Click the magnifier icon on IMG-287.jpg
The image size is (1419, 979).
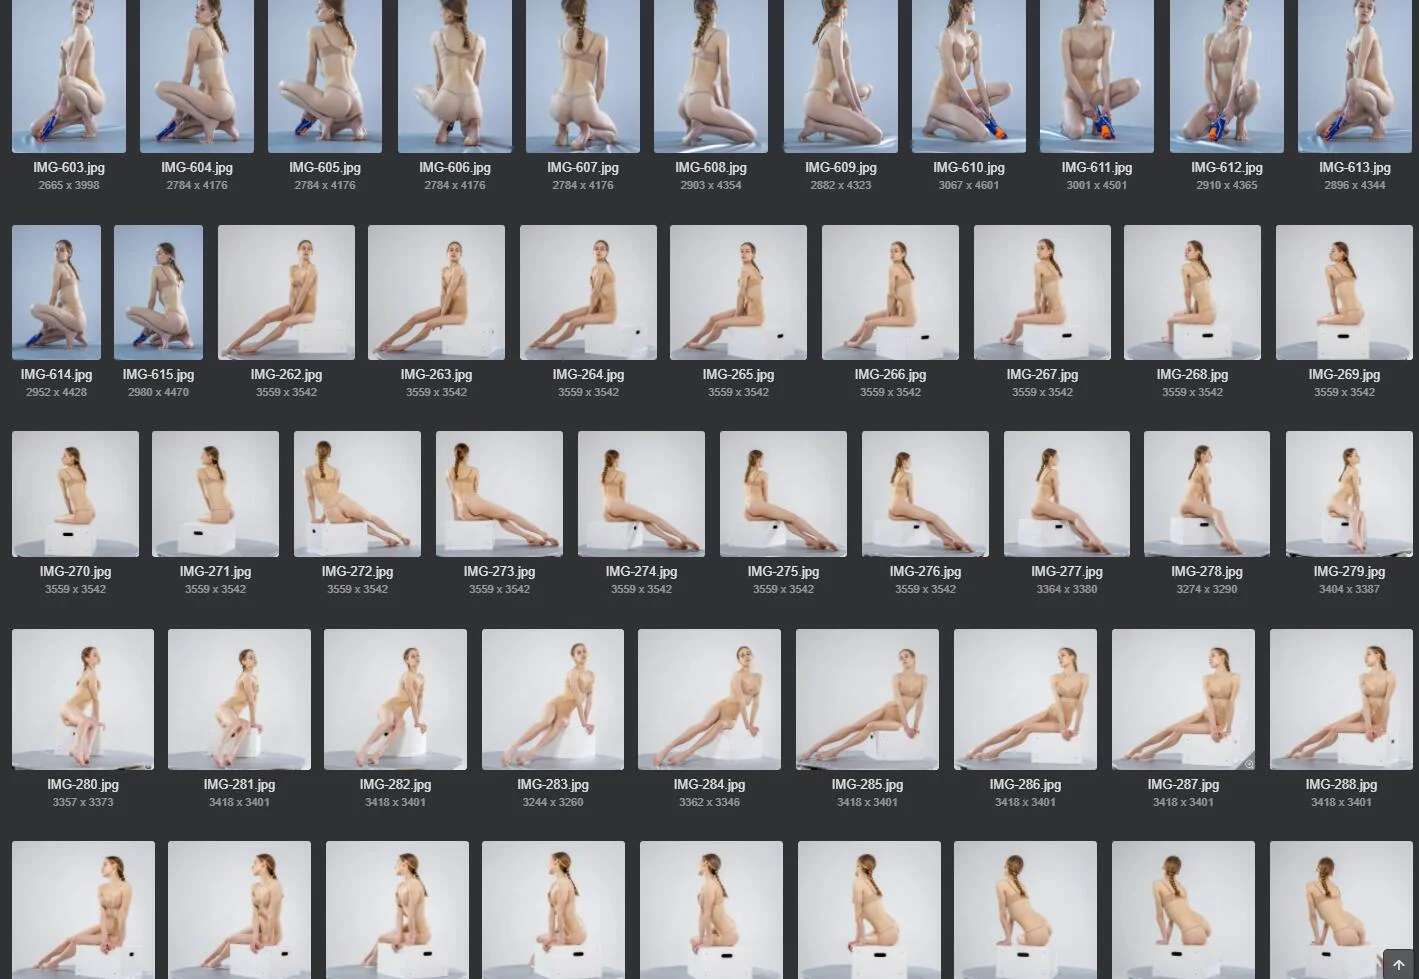pos(1248,764)
